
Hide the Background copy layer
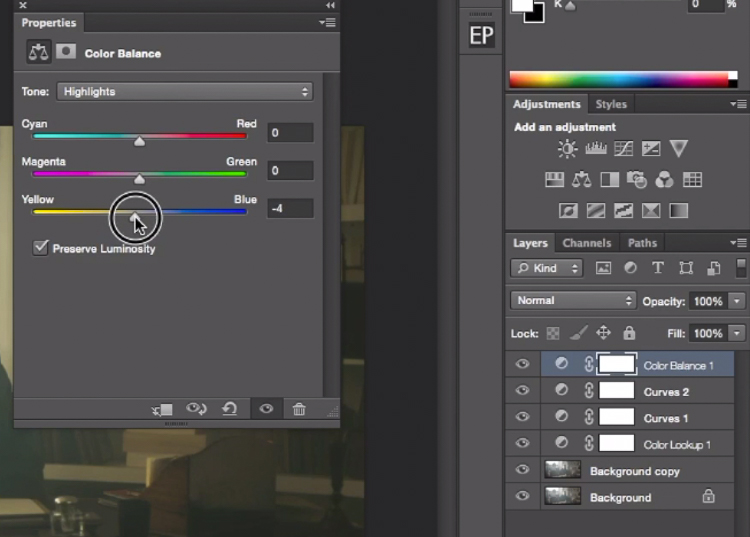click(522, 470)
